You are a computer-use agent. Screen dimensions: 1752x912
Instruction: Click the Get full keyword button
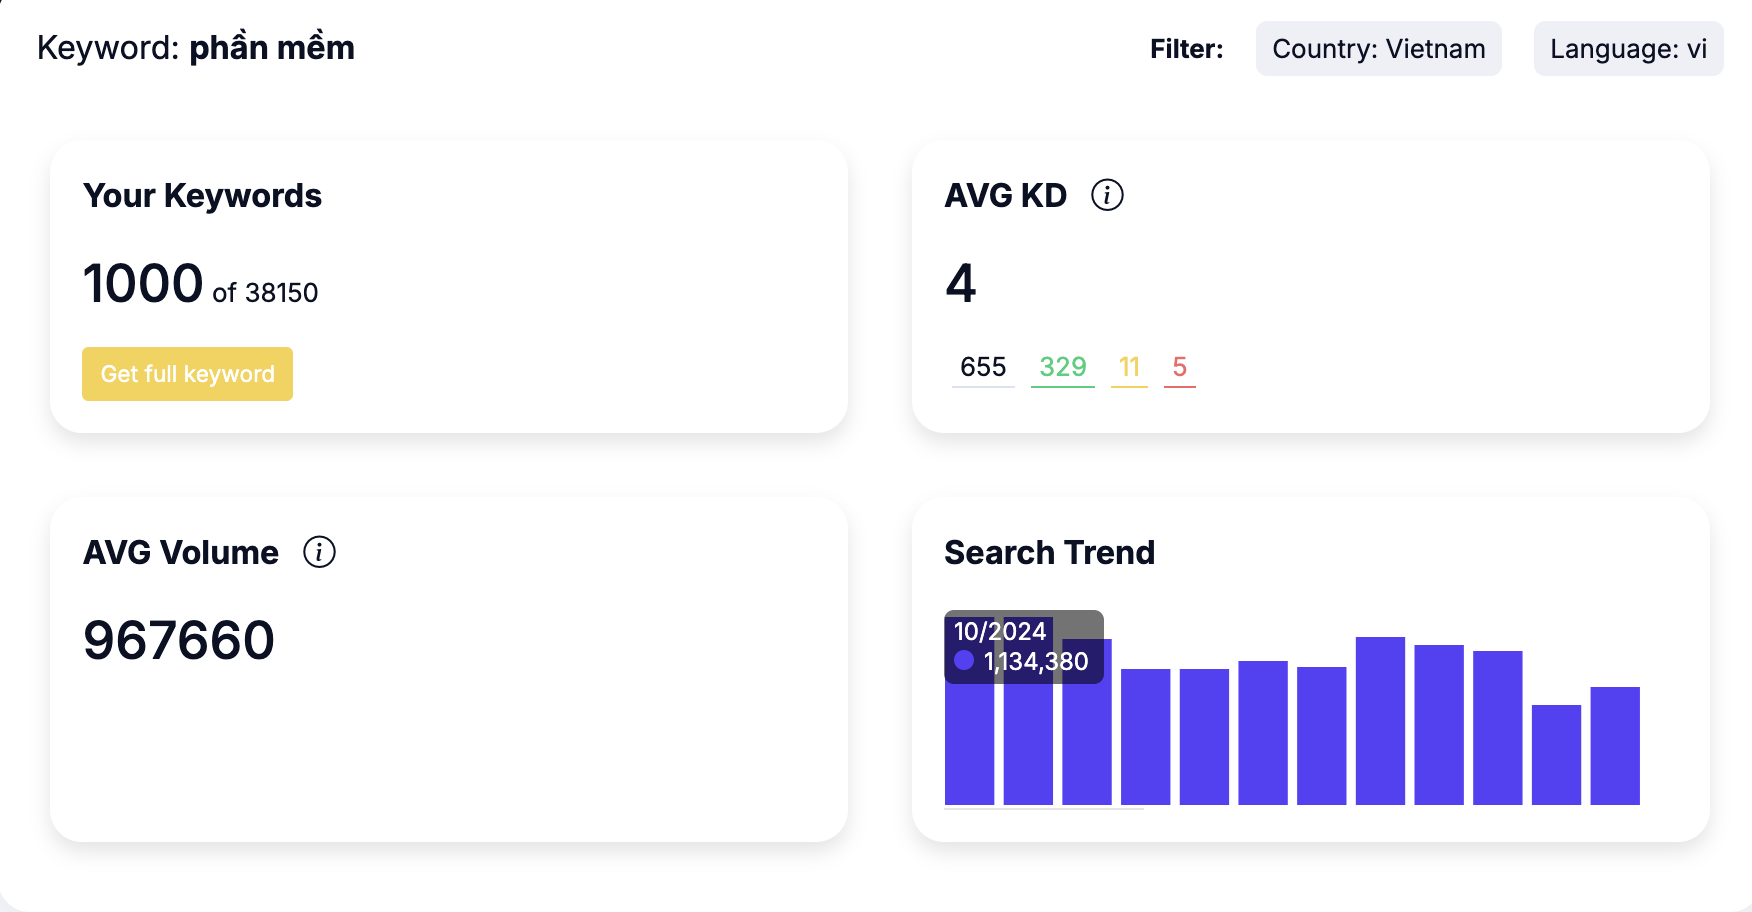(187, 374)
